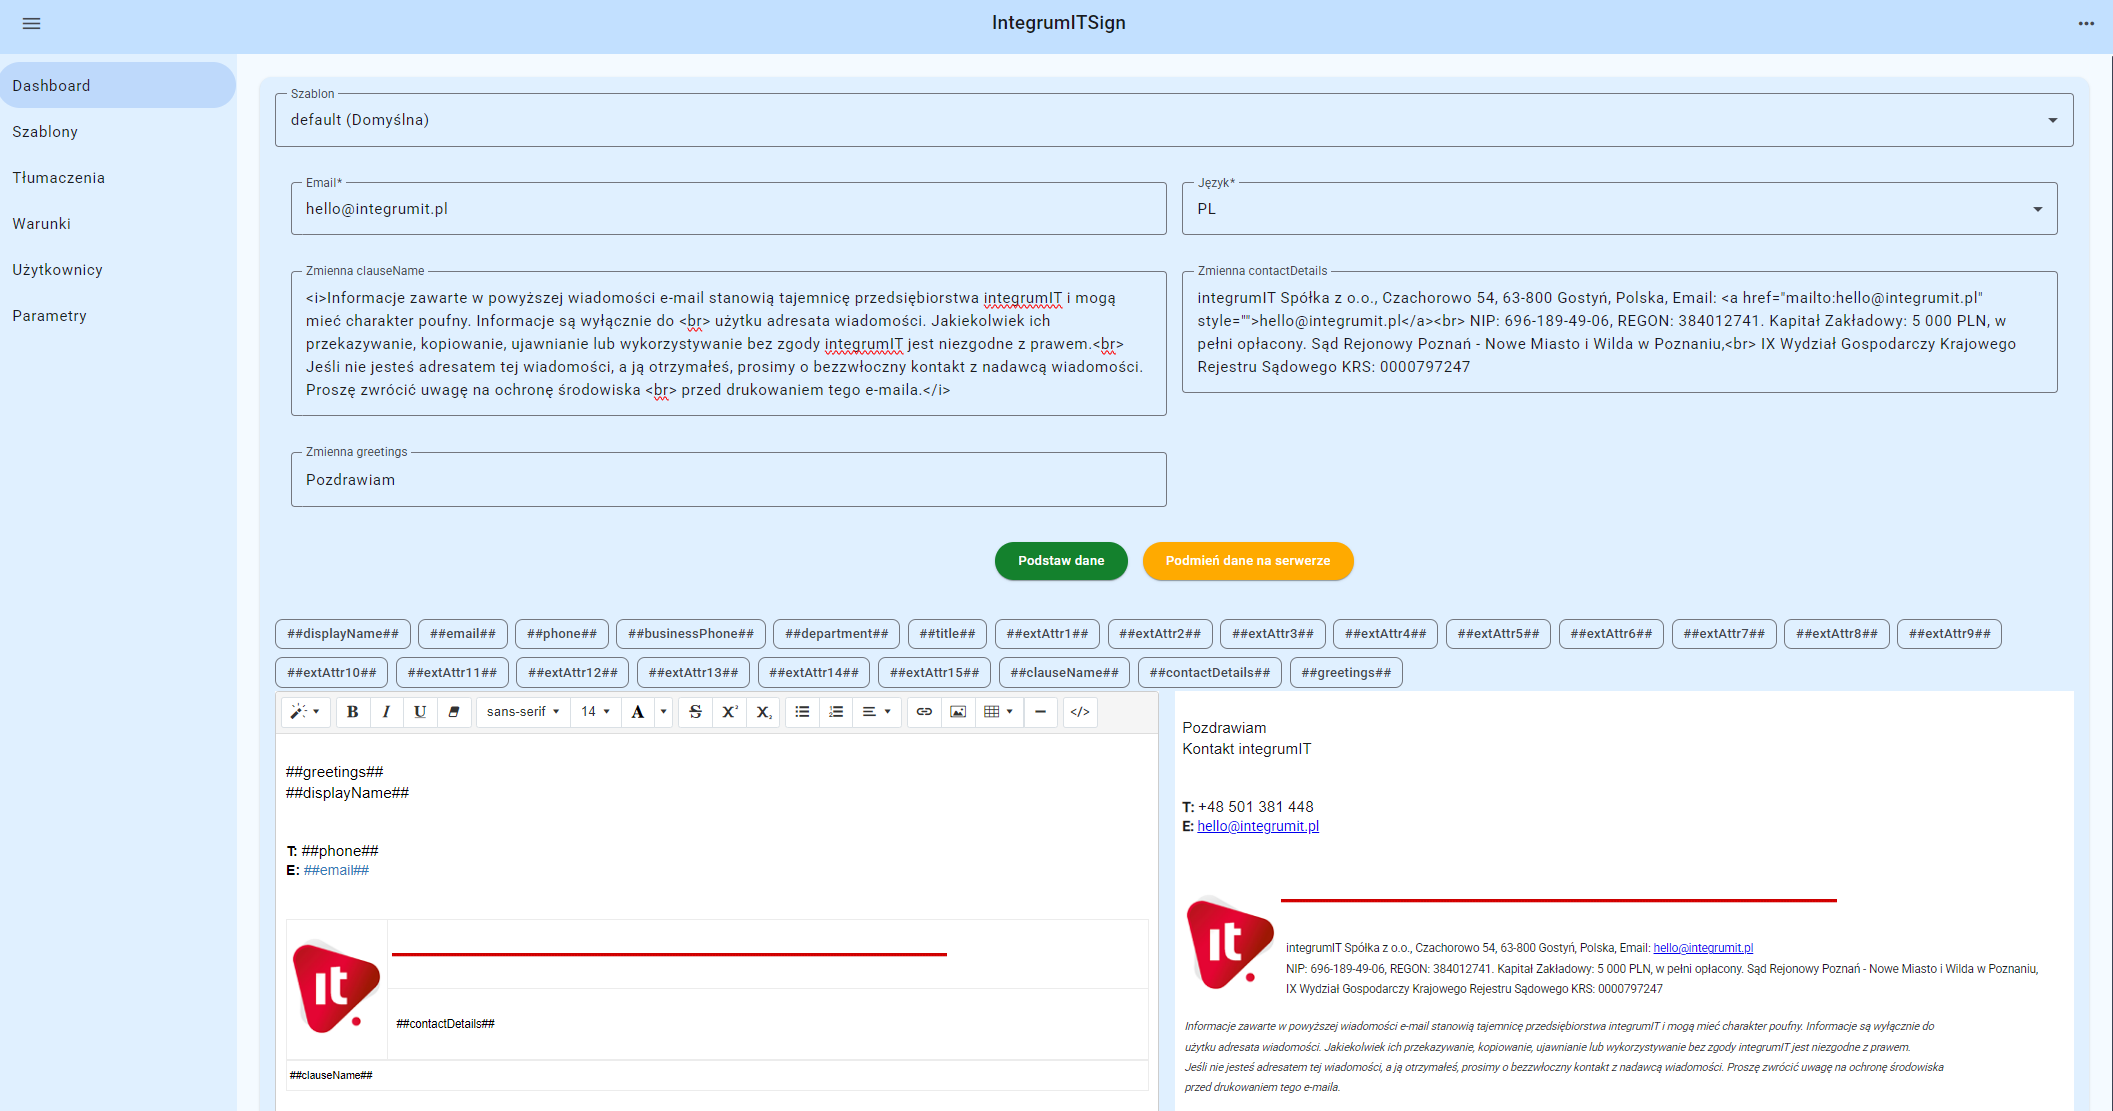Insert the ##email## variable chip

tap(463, 634)
